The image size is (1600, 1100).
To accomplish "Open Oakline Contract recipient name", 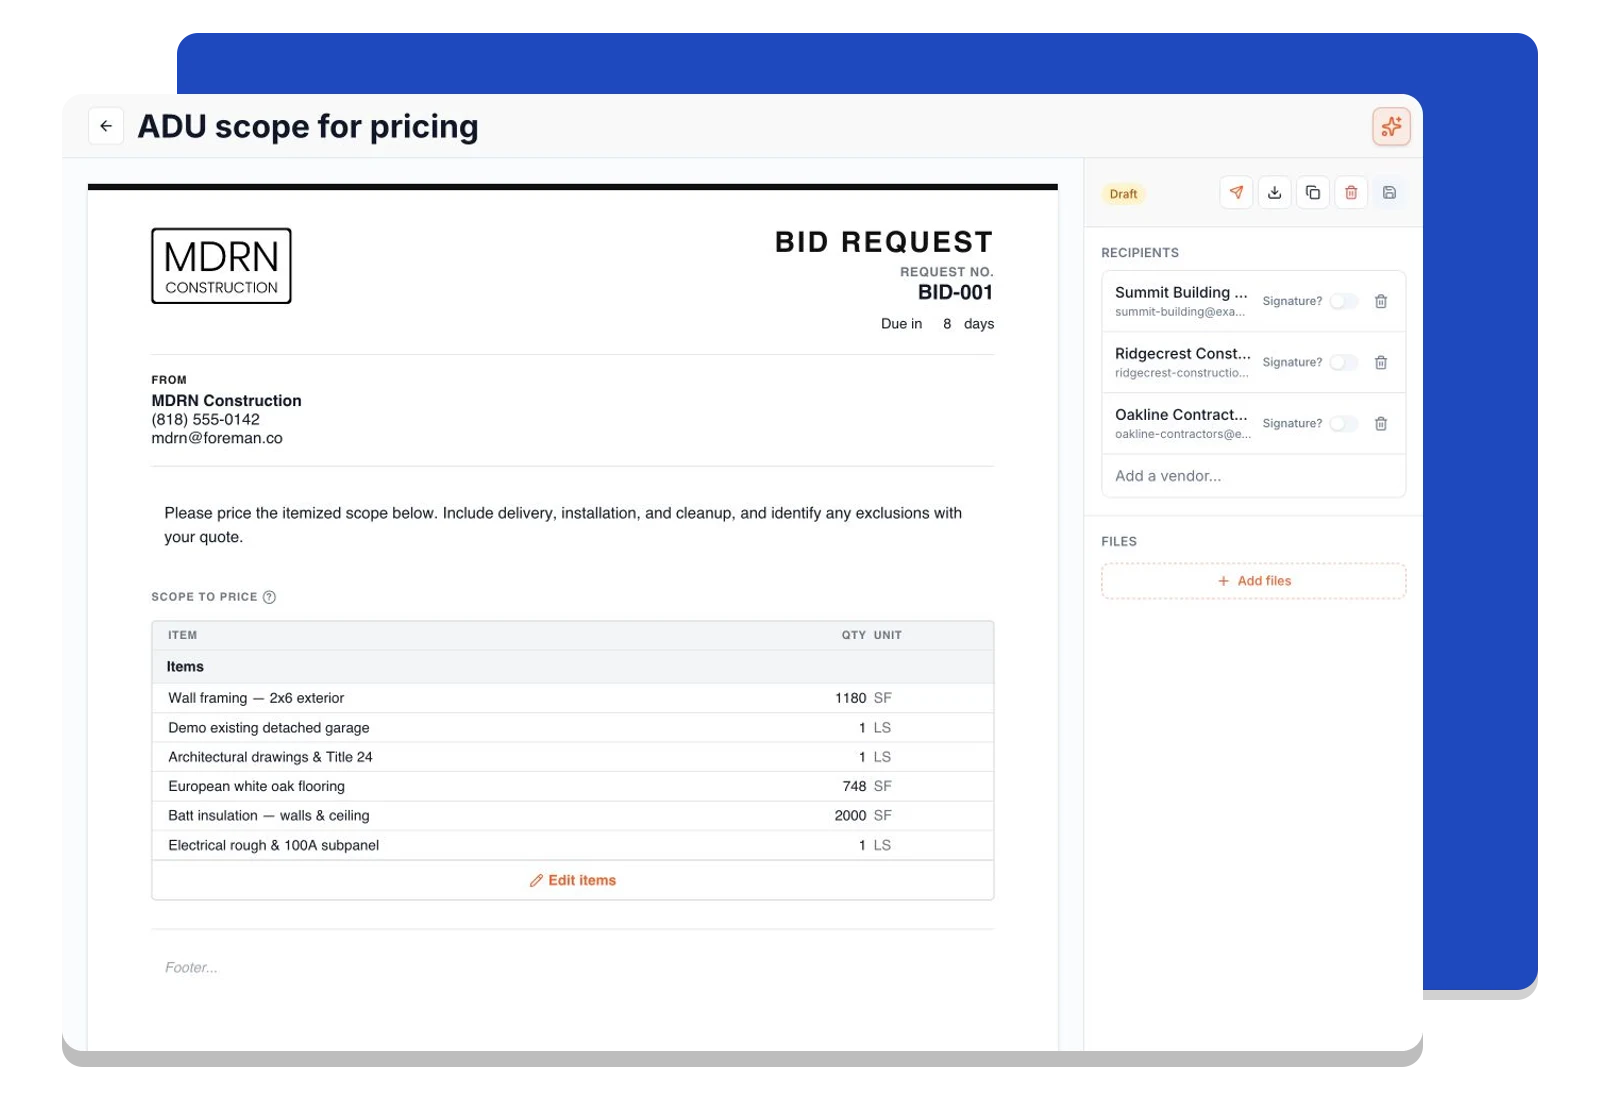I will tap(1181, 414).
